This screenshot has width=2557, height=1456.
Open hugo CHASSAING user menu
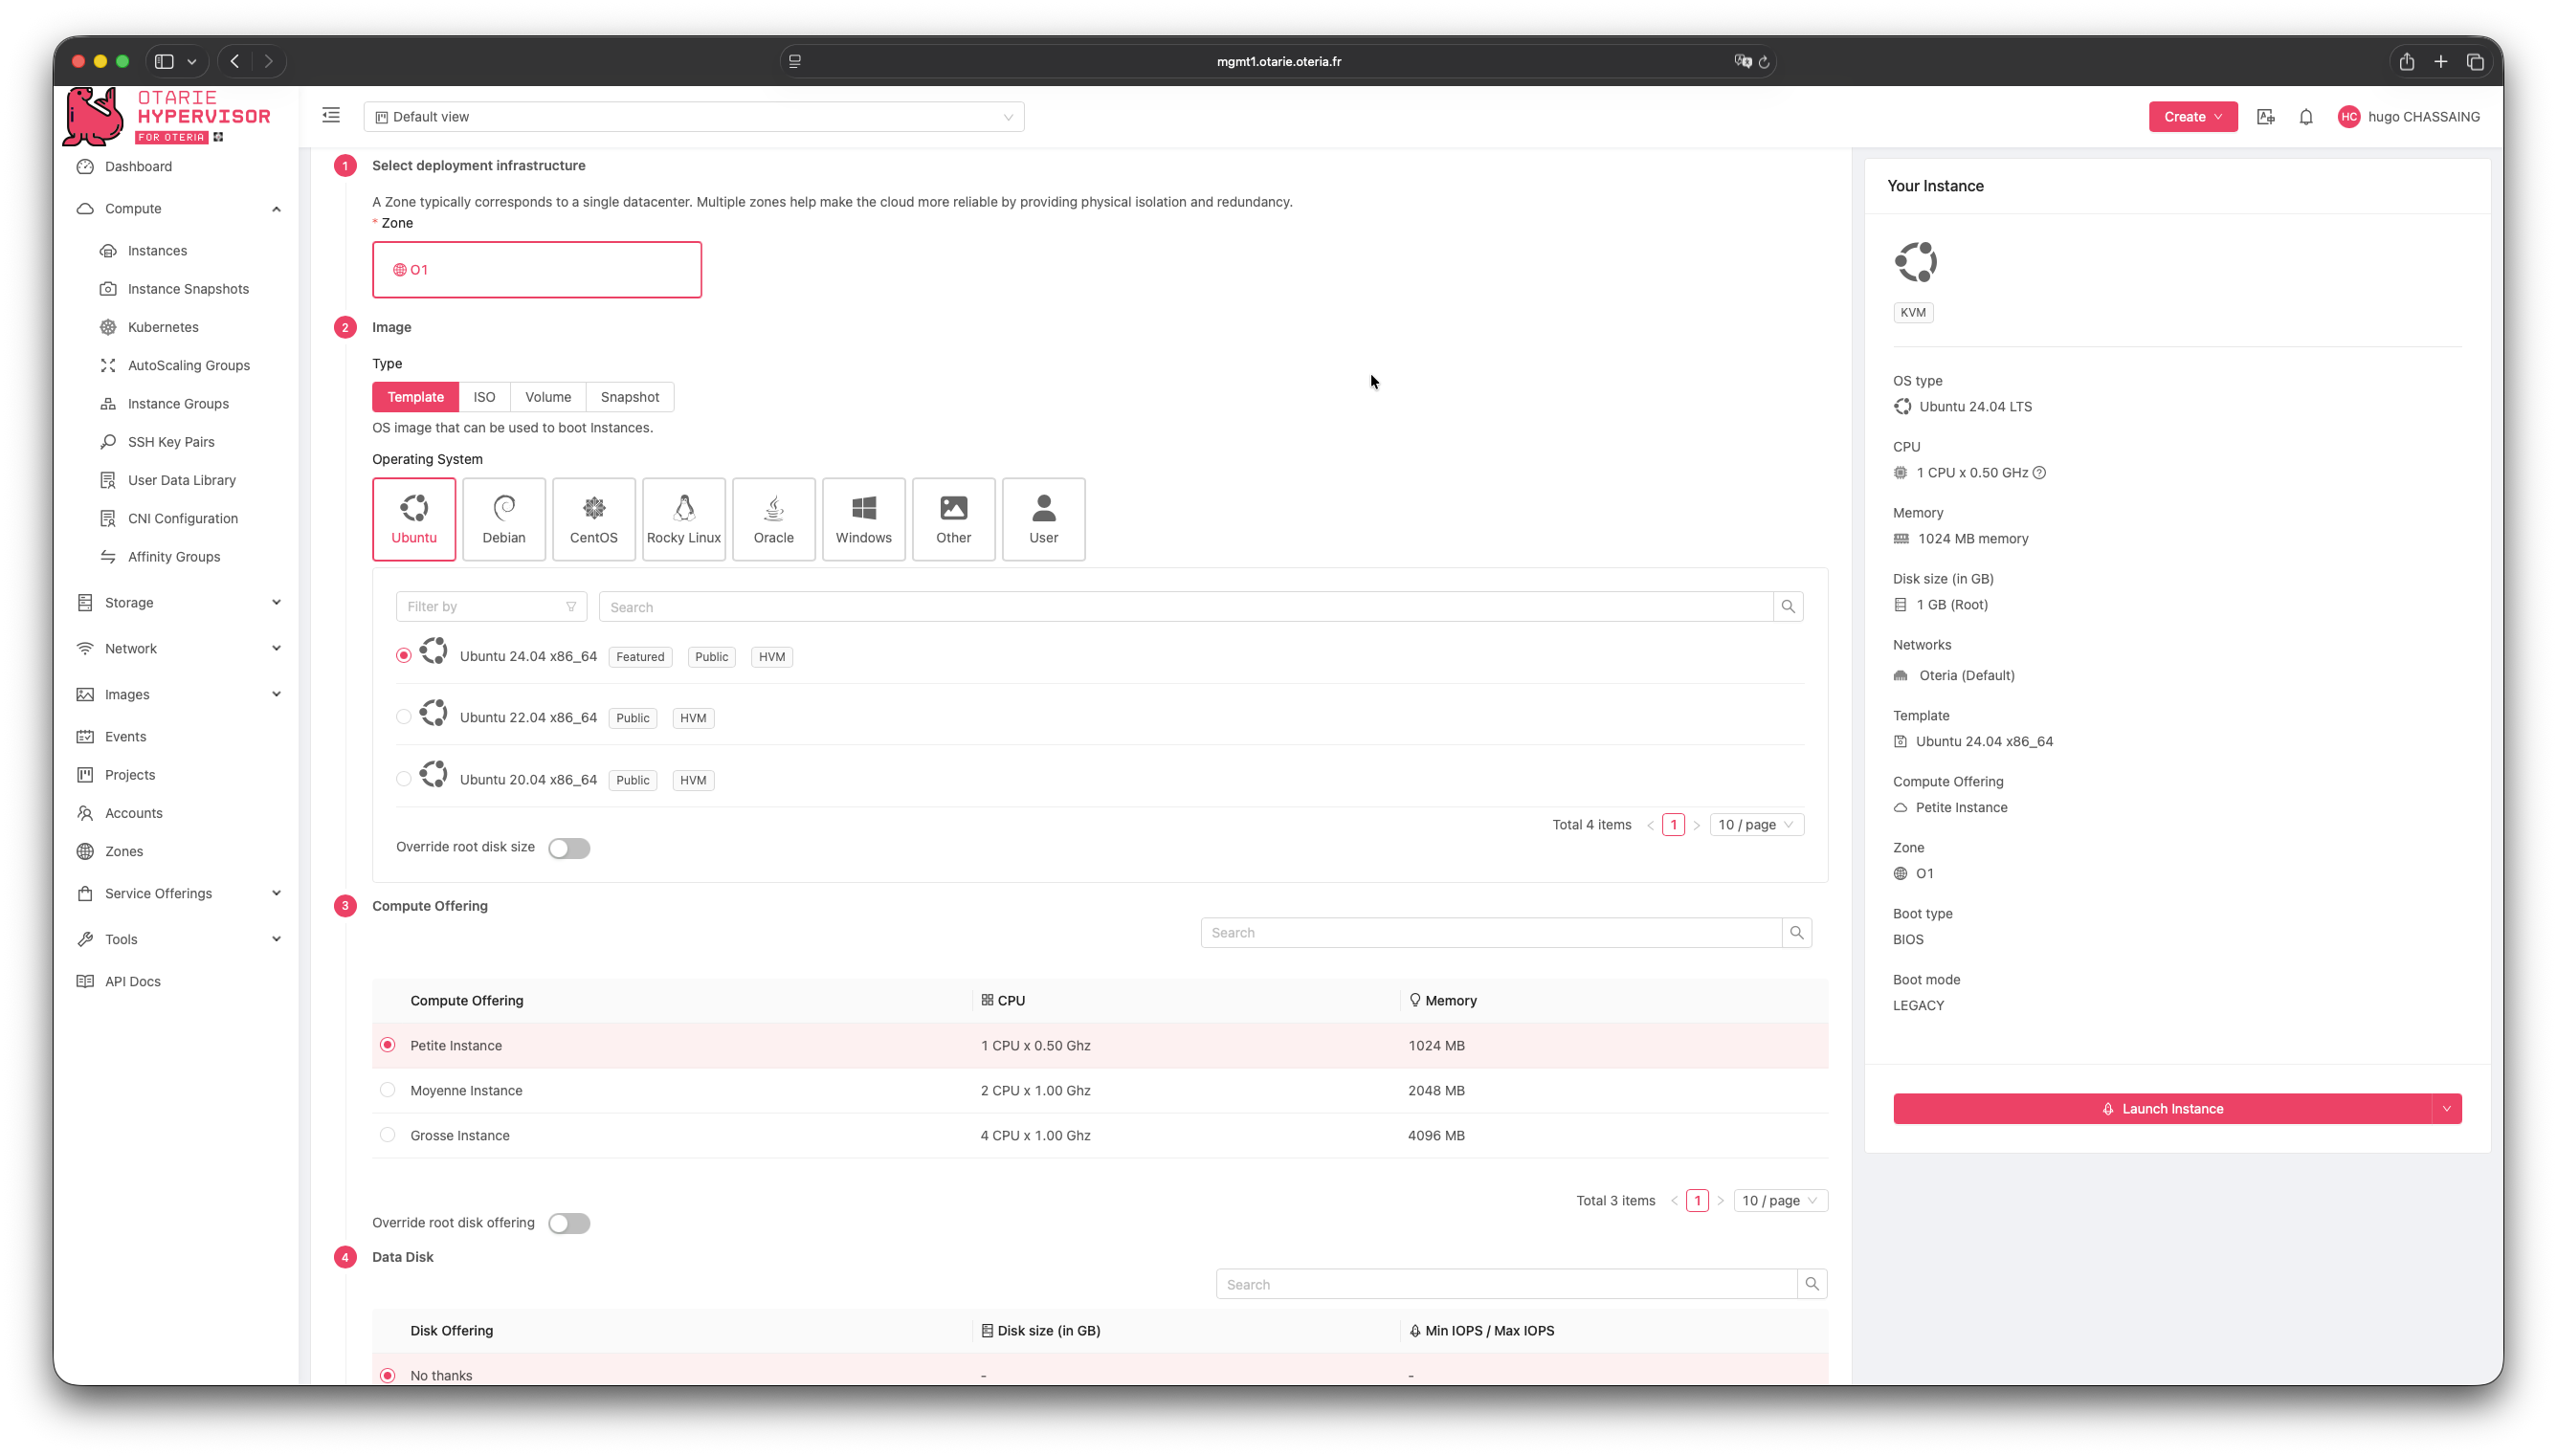click(2409, 117)
